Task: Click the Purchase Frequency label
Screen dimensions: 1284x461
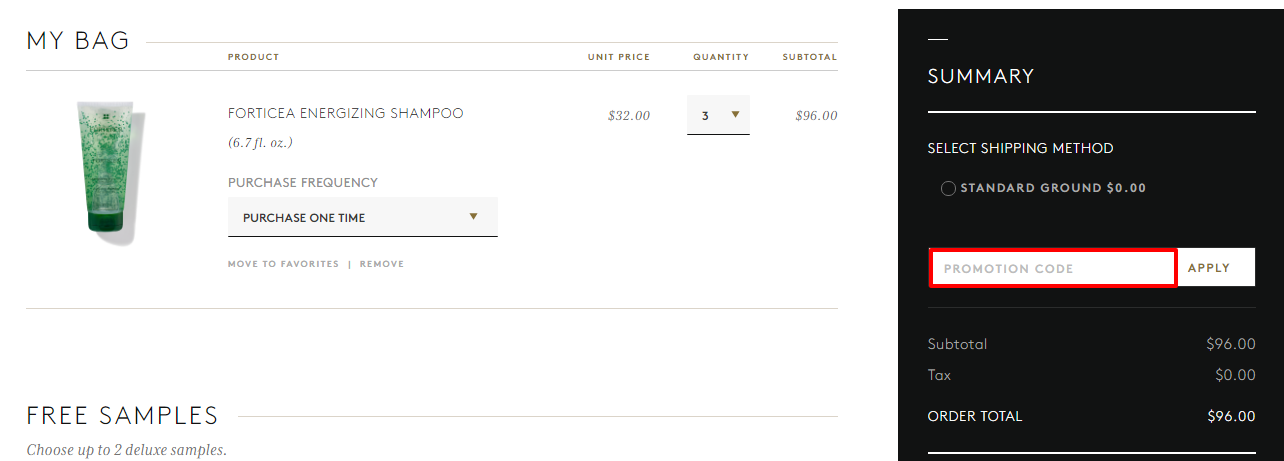Action: click(303, 183)
